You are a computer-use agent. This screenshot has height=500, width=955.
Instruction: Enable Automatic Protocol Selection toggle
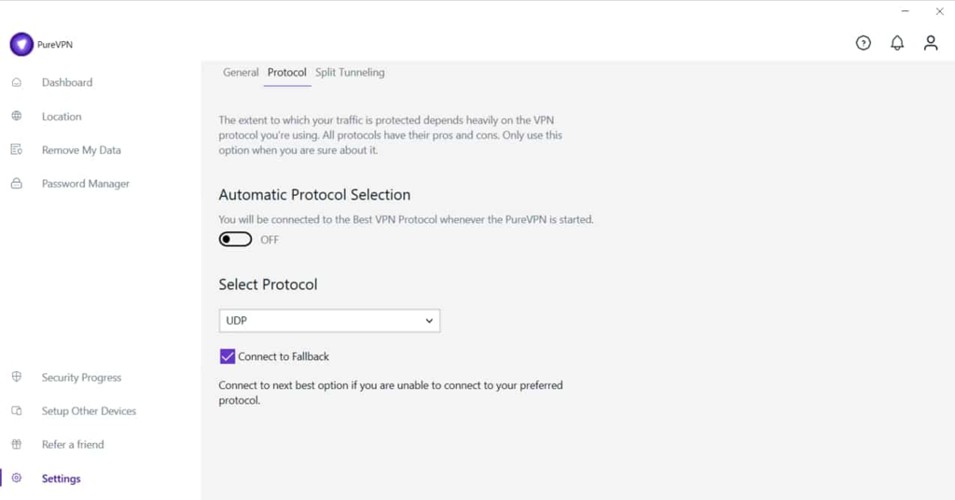[236, 240]
